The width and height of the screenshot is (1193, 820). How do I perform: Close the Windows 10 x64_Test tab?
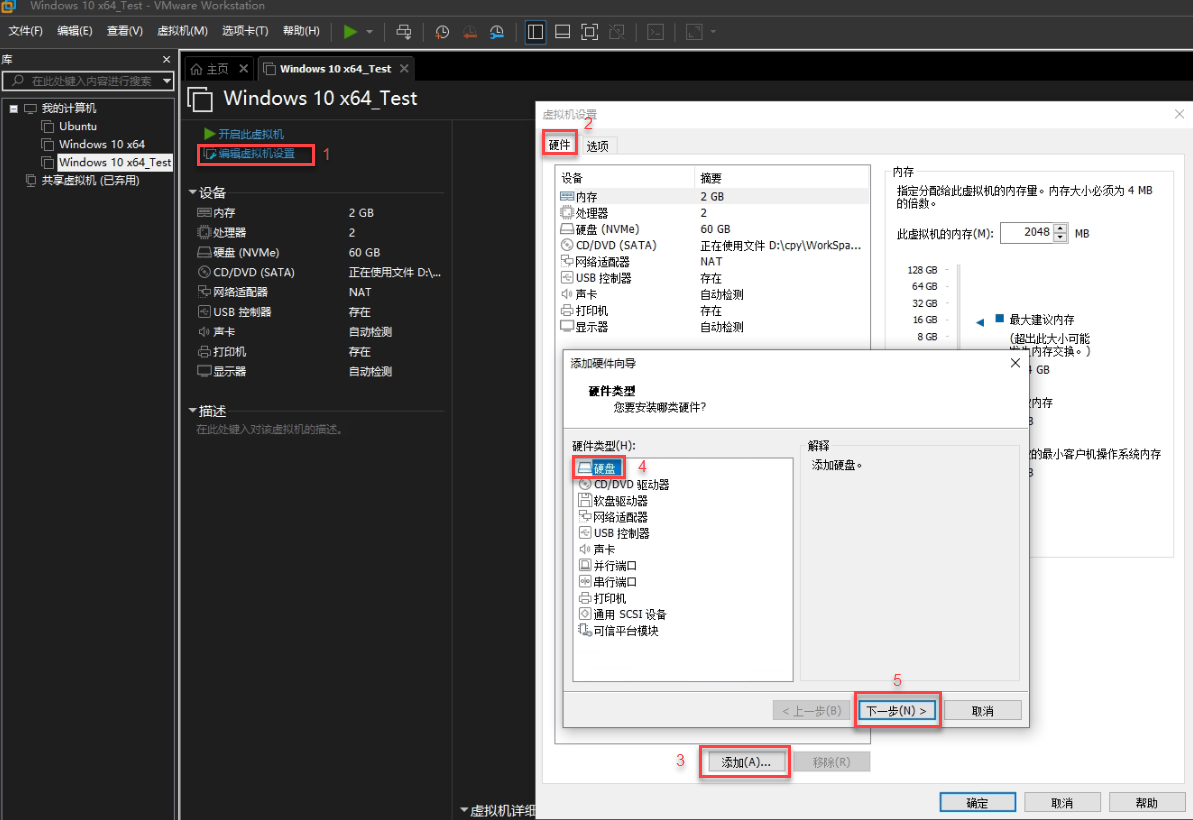(404, 68)
